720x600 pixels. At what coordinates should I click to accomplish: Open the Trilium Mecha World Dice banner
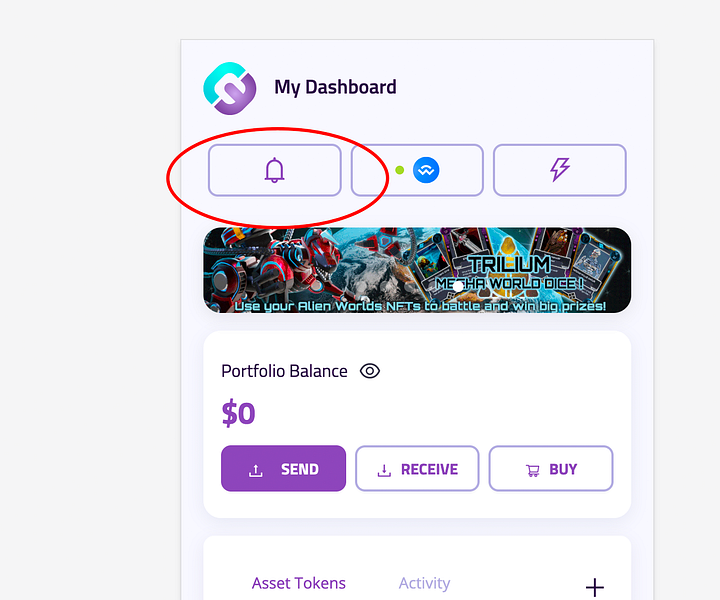point(417,270)
